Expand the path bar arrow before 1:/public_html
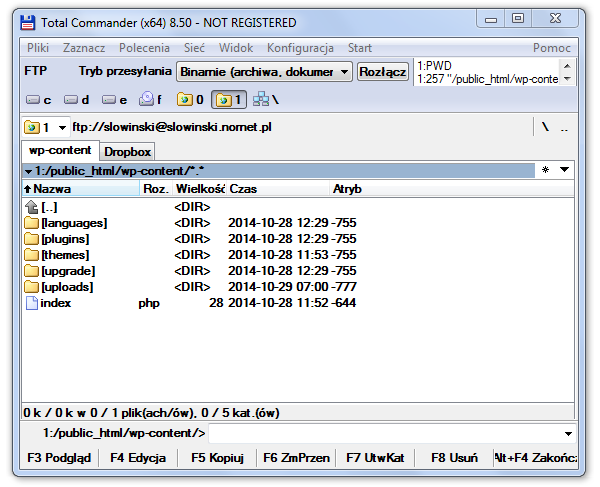This screenshot has width=600, height=487. pyautogui.click(x=28, y=171)
